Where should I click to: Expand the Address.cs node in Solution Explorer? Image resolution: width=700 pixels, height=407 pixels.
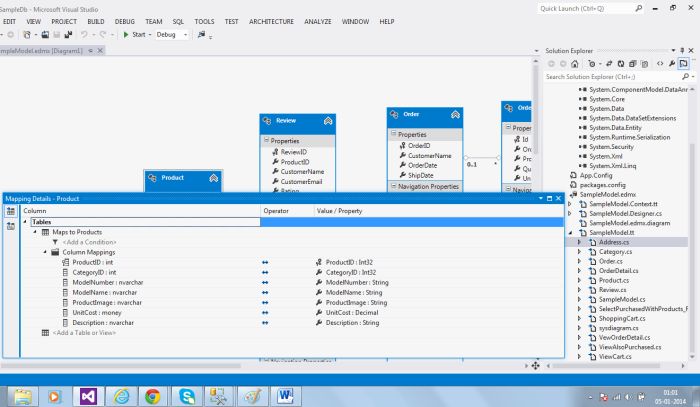tap(579, 242)
